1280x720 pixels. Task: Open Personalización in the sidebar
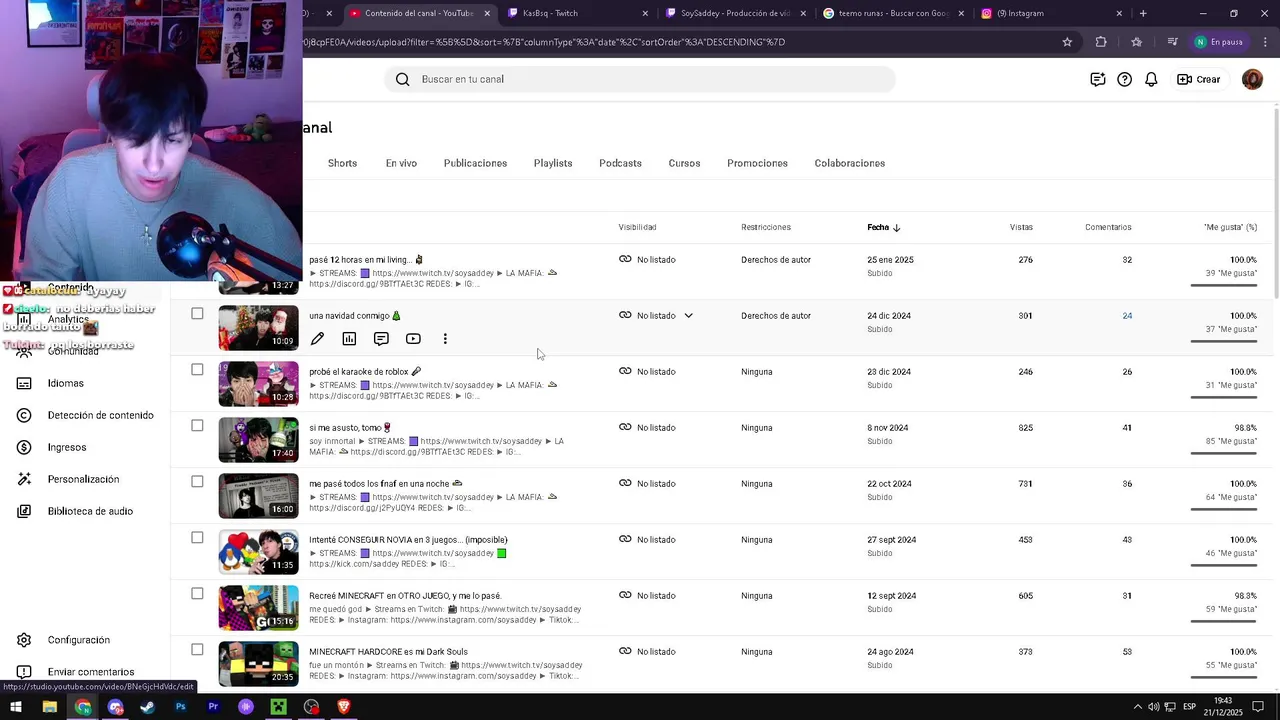pyautogui.click(x=83, y=479)
